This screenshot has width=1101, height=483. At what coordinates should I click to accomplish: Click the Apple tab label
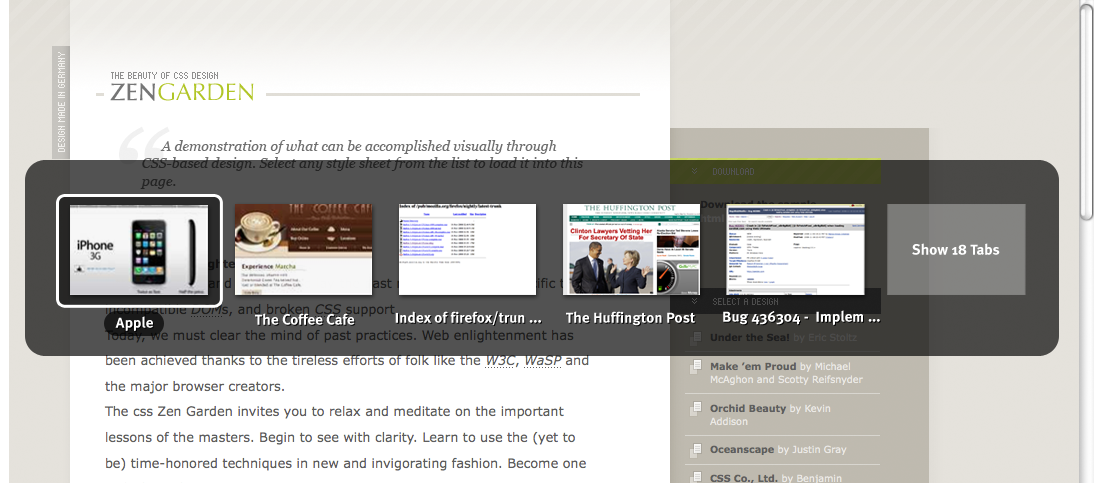(134, 323)
